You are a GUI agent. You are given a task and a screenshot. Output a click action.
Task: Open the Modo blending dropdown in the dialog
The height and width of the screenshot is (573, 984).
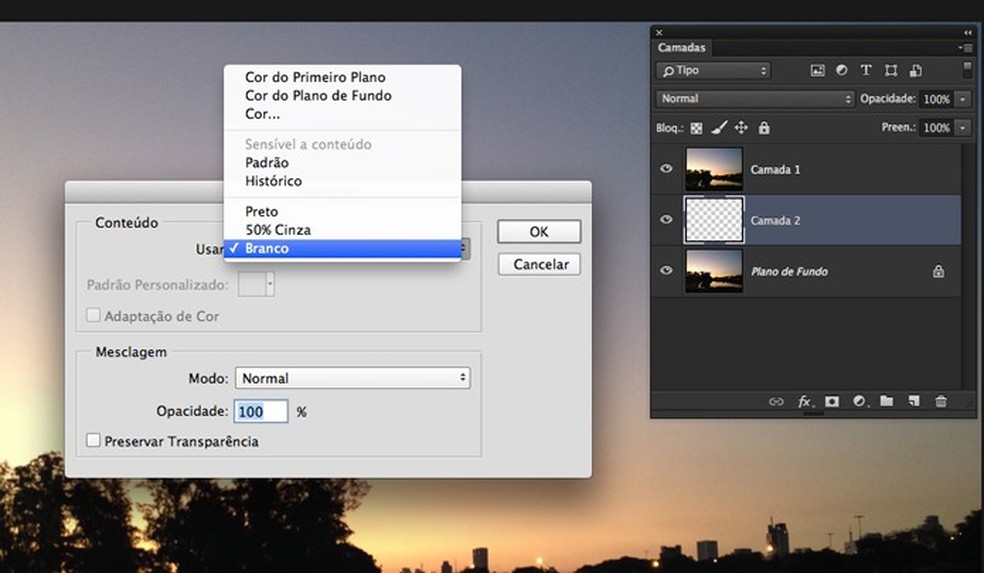(x=352, y=378)
